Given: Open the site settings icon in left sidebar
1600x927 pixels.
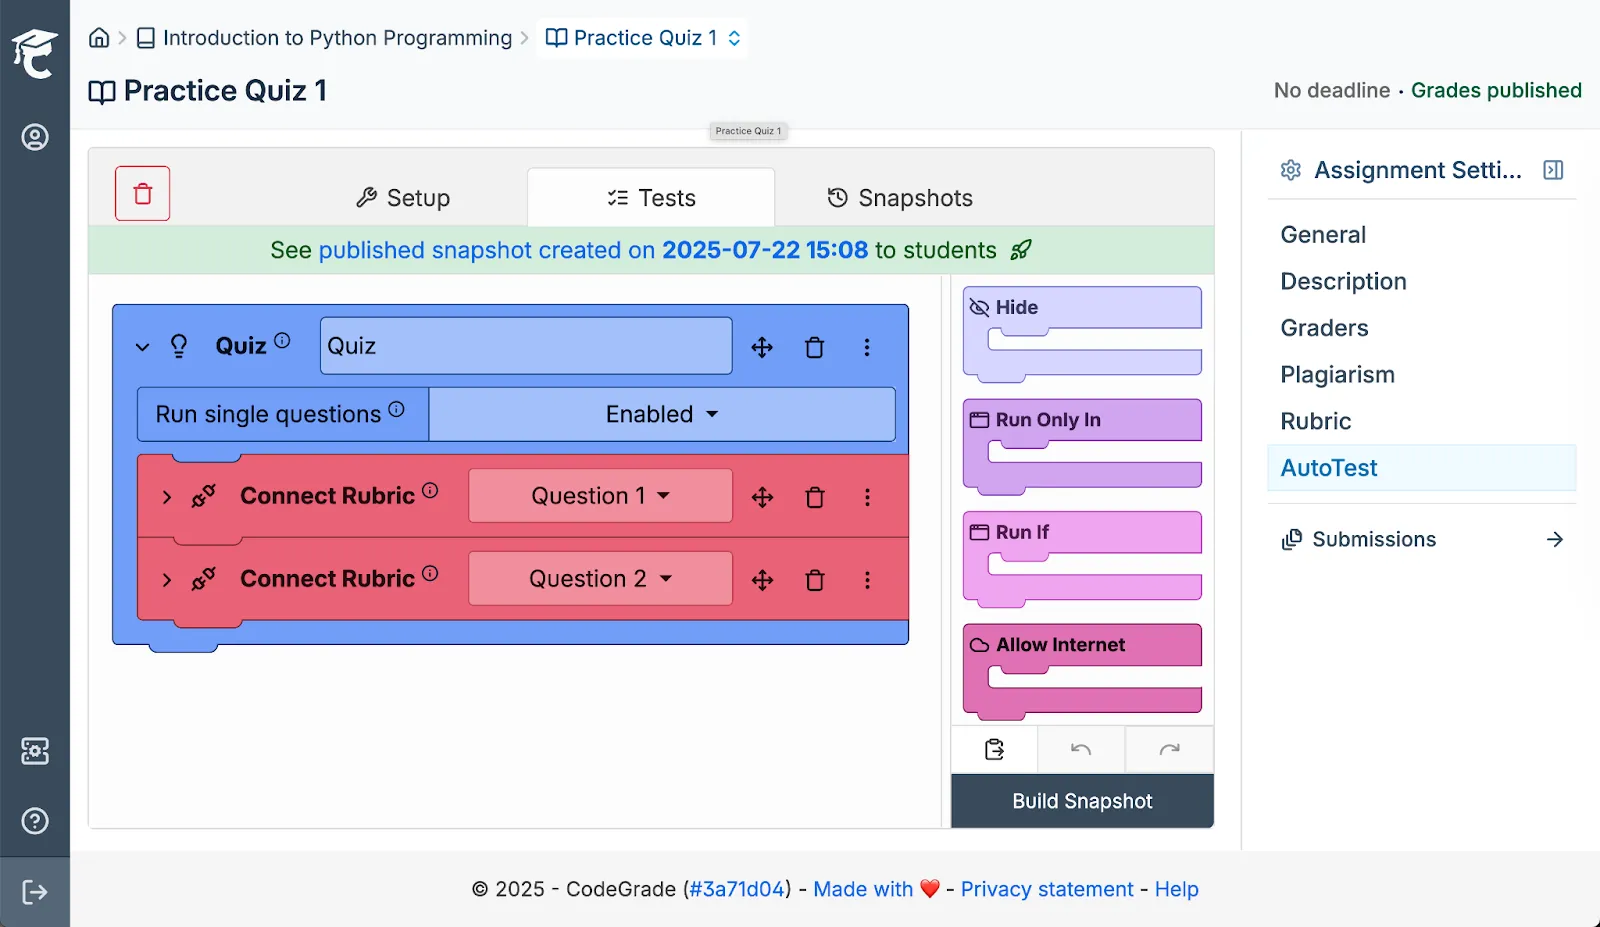Looking at the screenshot, I should (x=35, y=751).
